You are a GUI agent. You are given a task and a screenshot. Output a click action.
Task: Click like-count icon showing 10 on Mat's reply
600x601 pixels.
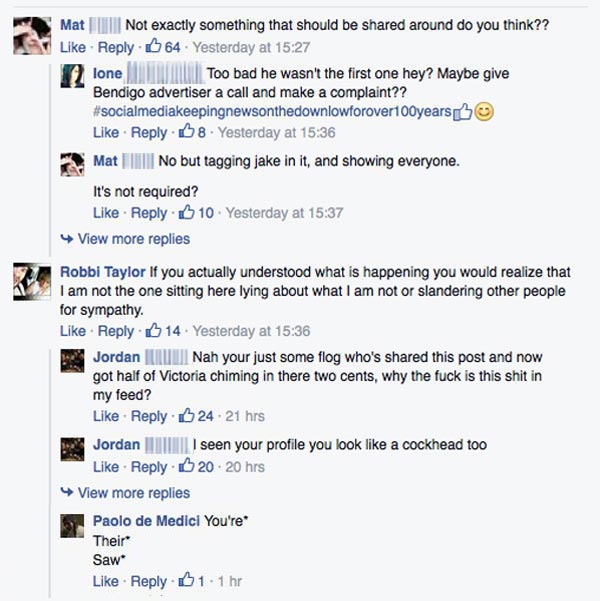(x=187, y=212)
